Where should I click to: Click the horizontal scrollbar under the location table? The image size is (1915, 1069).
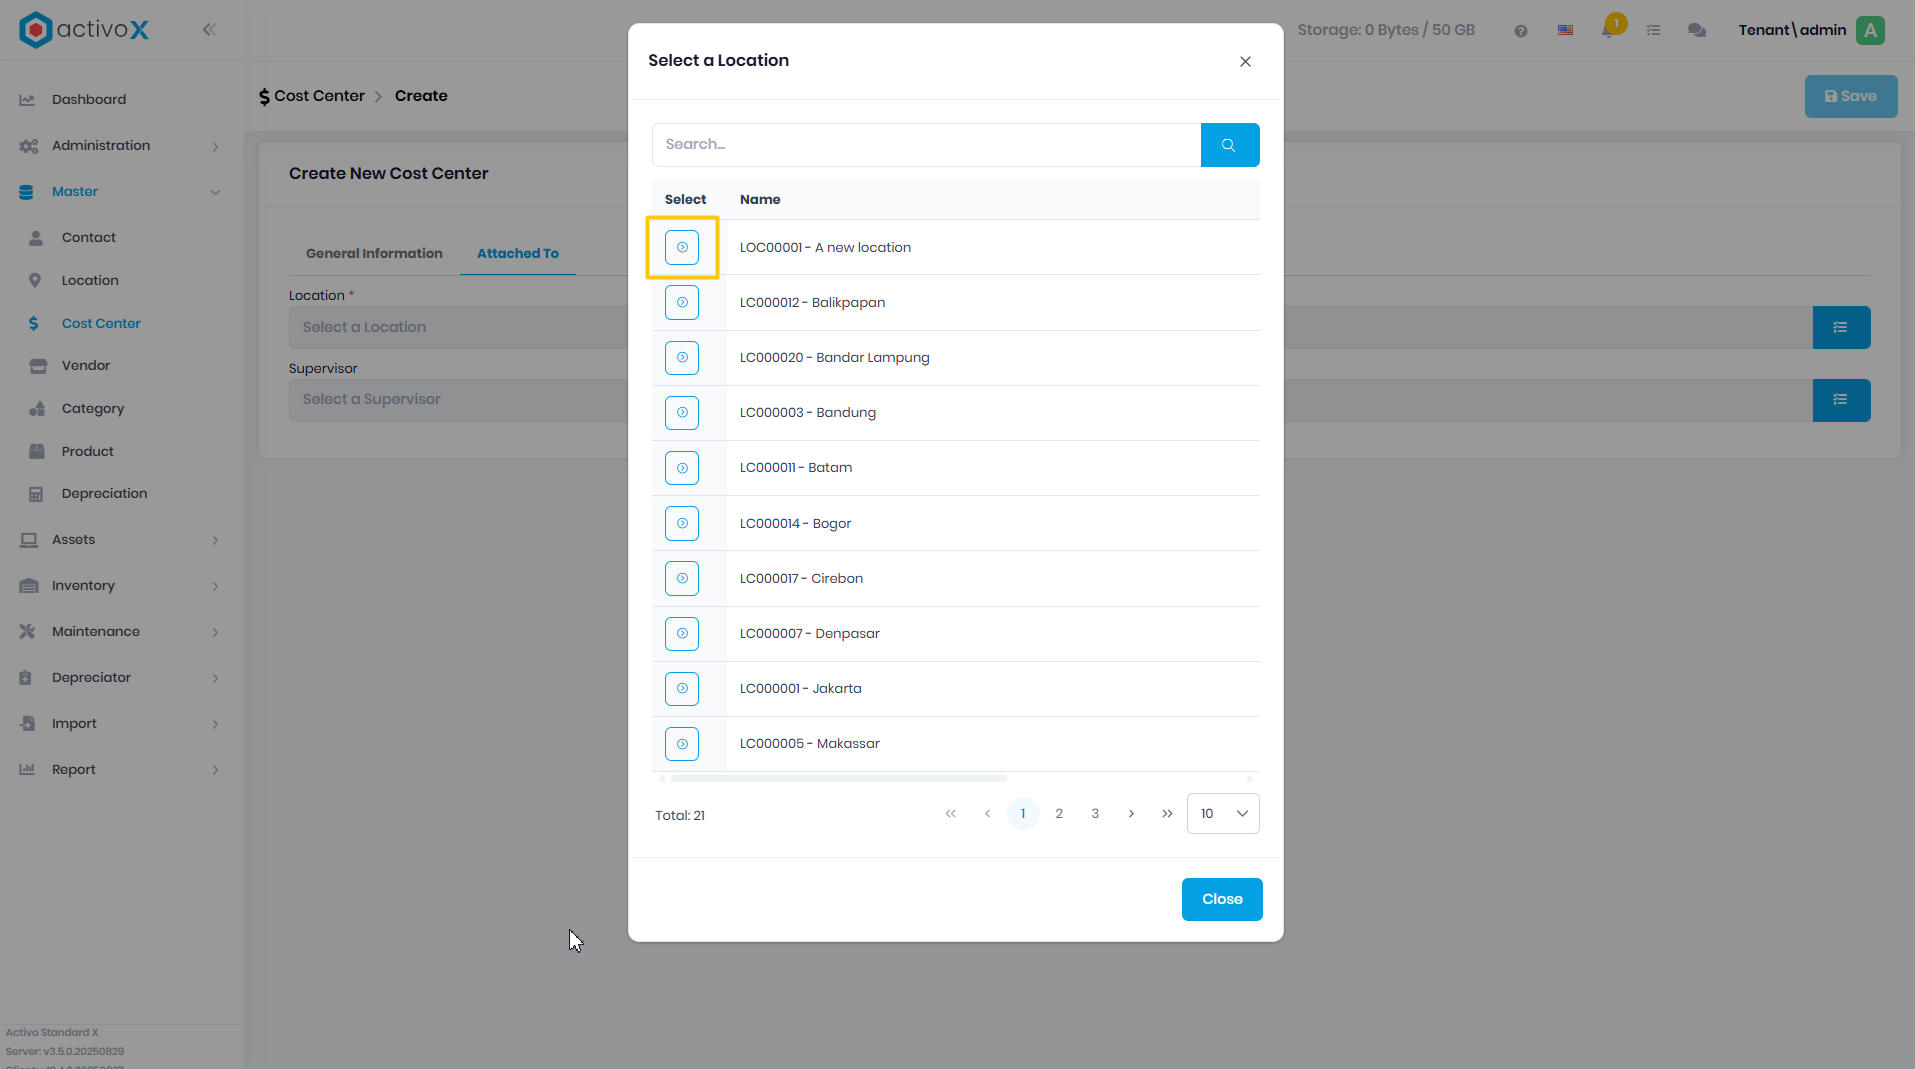click(838, 778)
